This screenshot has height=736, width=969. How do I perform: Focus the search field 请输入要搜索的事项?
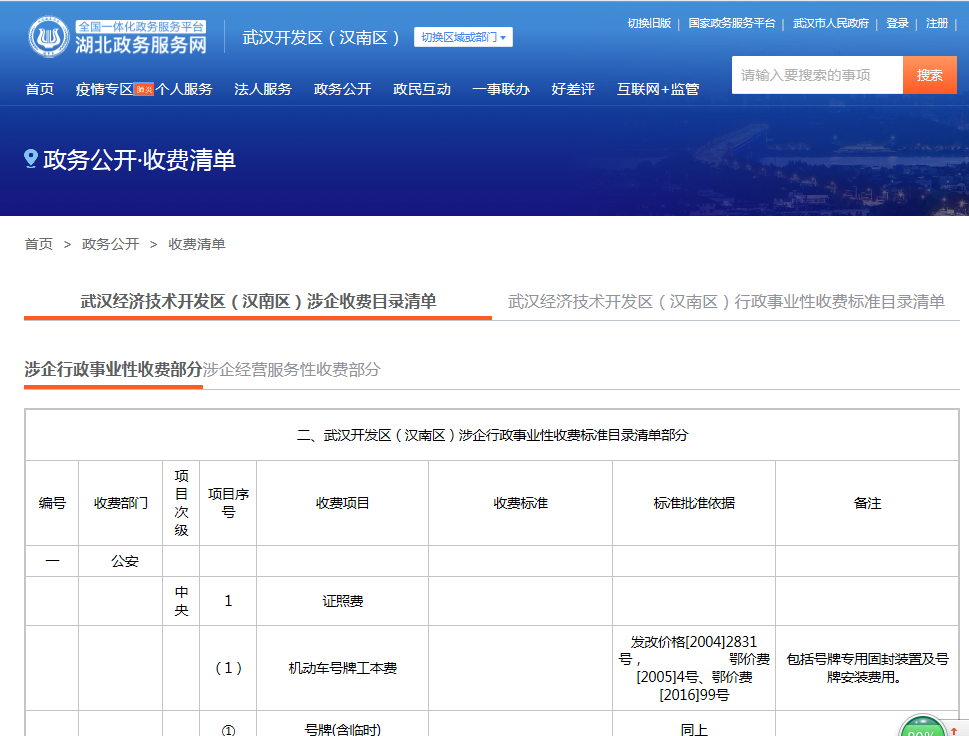point(816,75)
